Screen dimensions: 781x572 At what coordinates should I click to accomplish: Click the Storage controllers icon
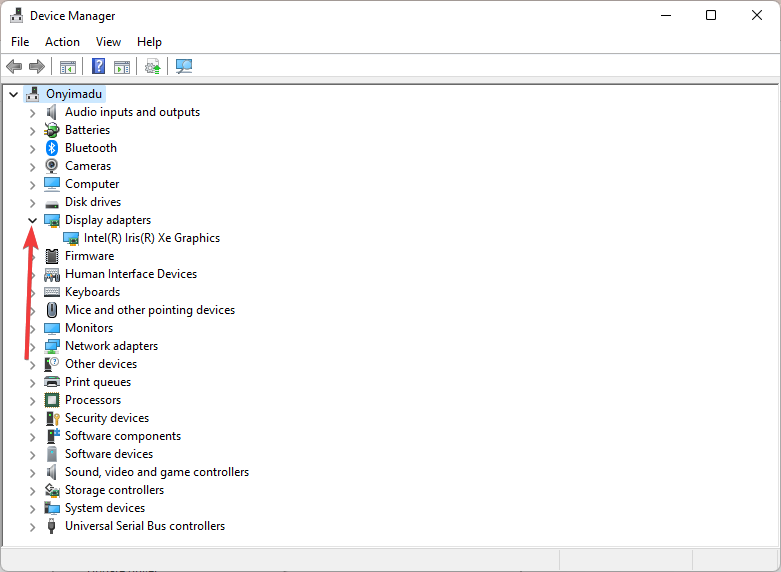point(52,490)
